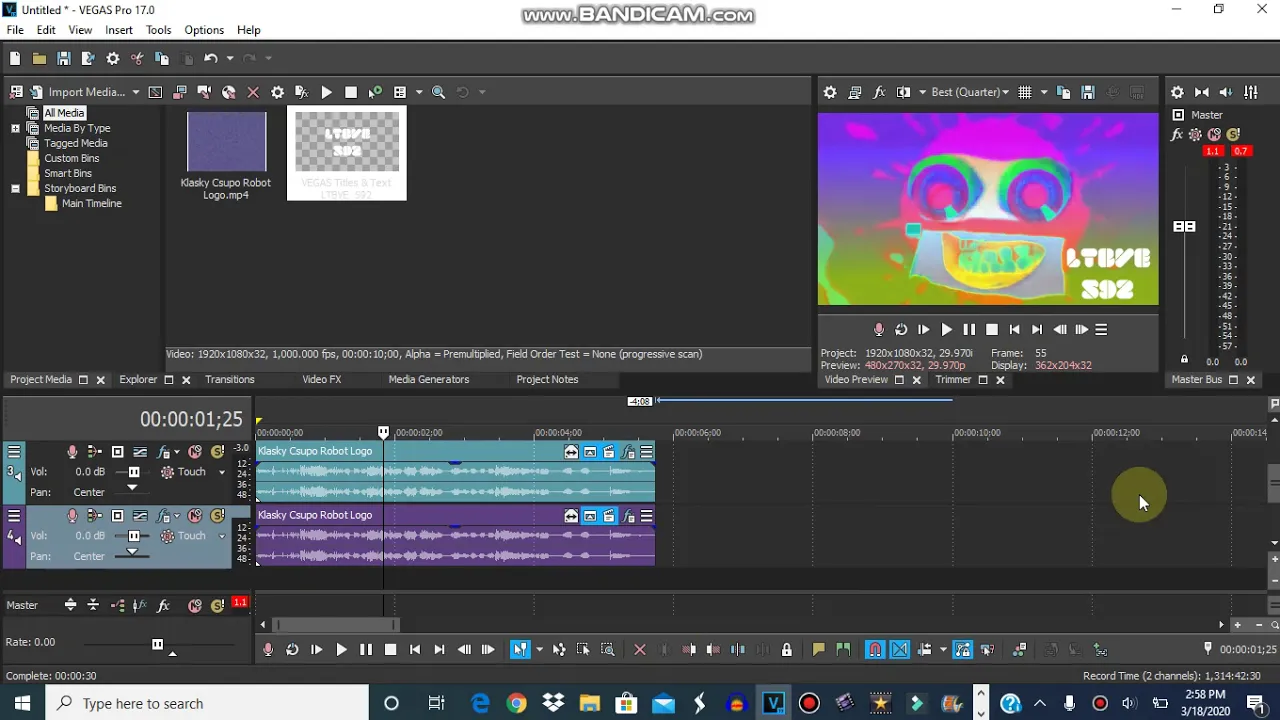The width and height of the screenshot is (1280, 720).
Task: Switch to the Video FX tab
Action: (x=322, y=380)
